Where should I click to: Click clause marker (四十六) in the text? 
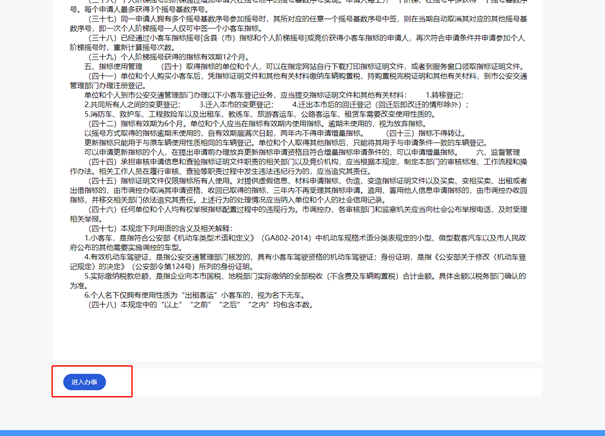tap(103, 209)
